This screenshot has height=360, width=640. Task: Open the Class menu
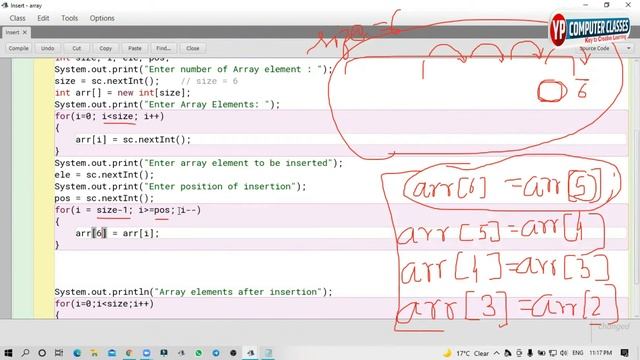tap(18, 18)
